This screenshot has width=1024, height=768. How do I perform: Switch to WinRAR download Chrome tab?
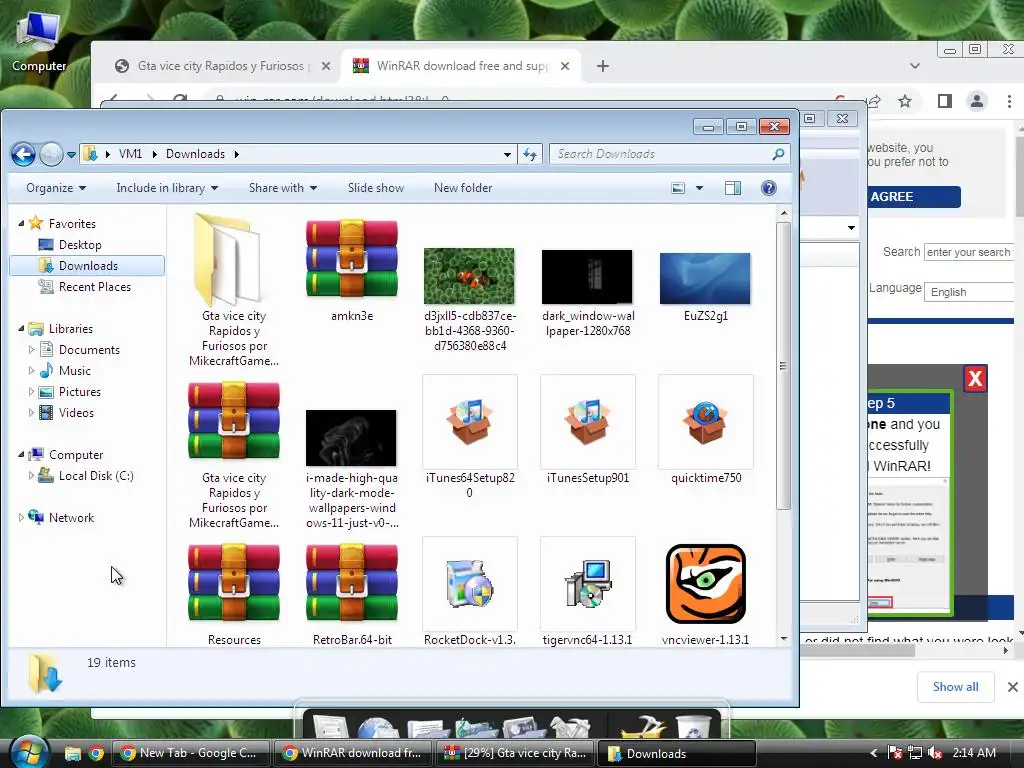pyautogui.click(x=463, y=66)
